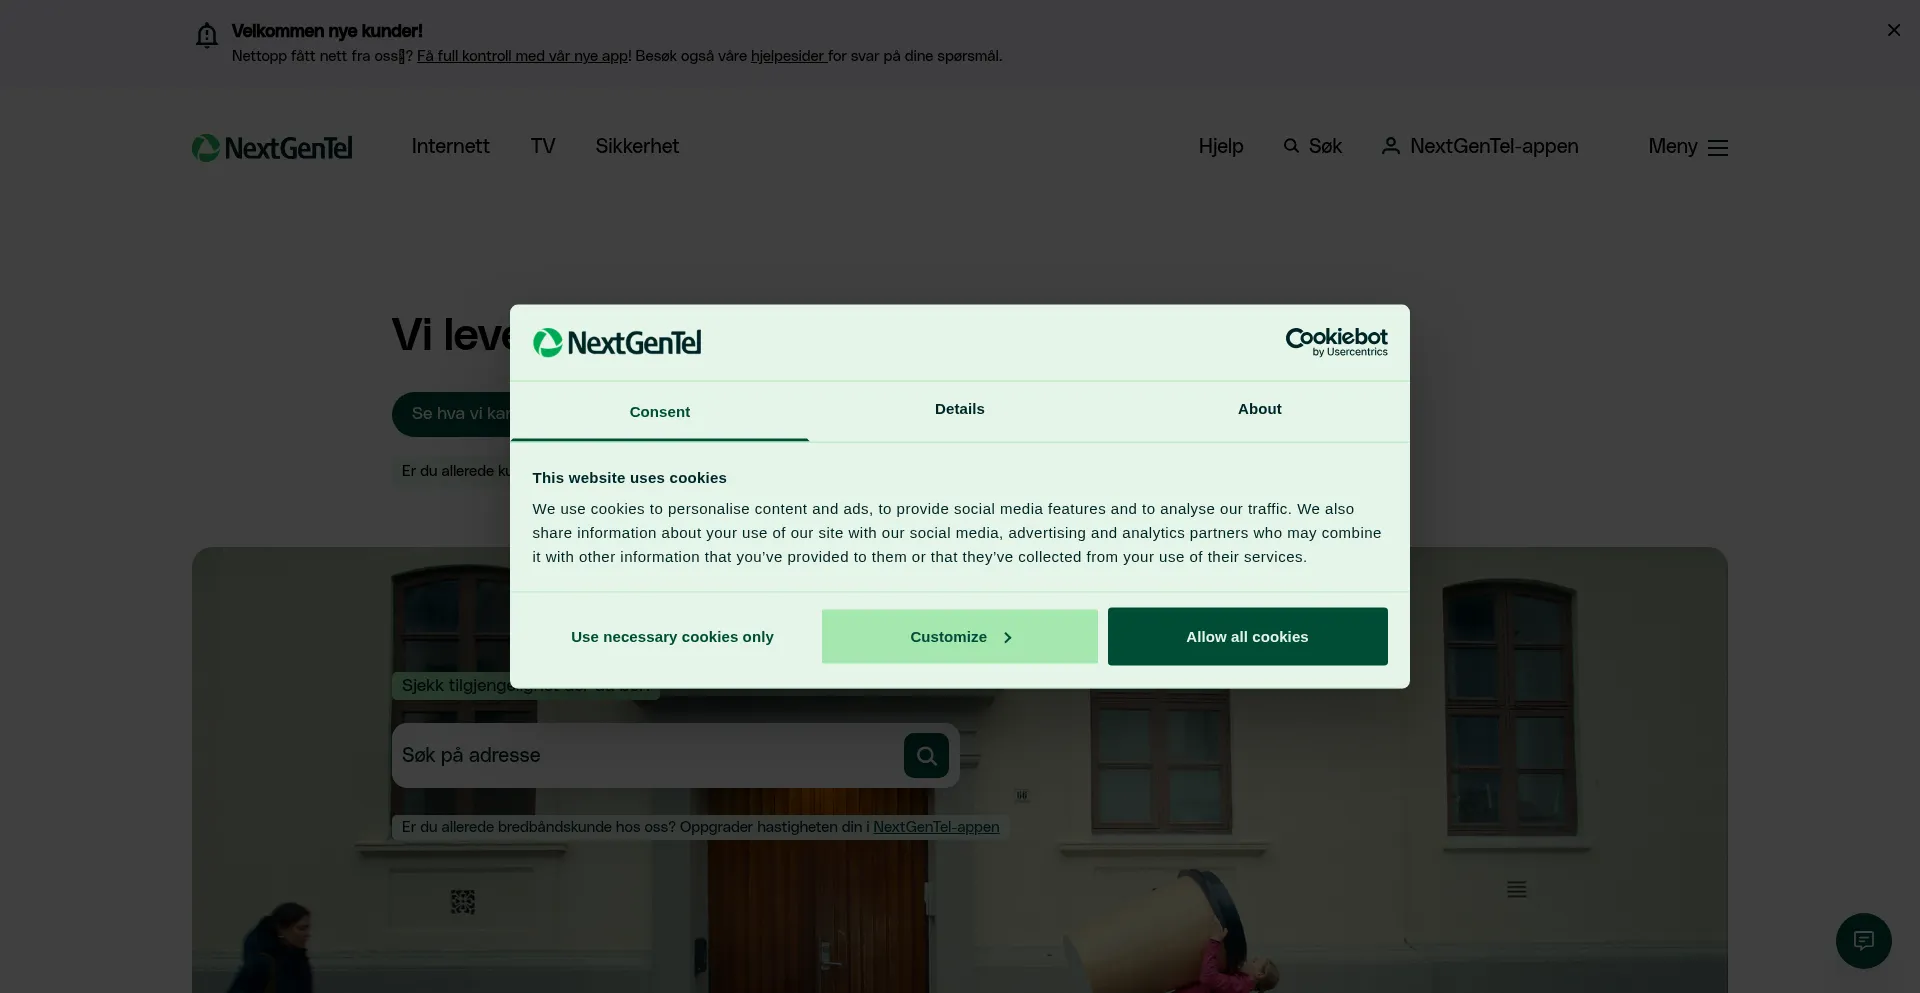Open the Internett menu item
This screenshot has height=993, width=1920.
point(450,146)
